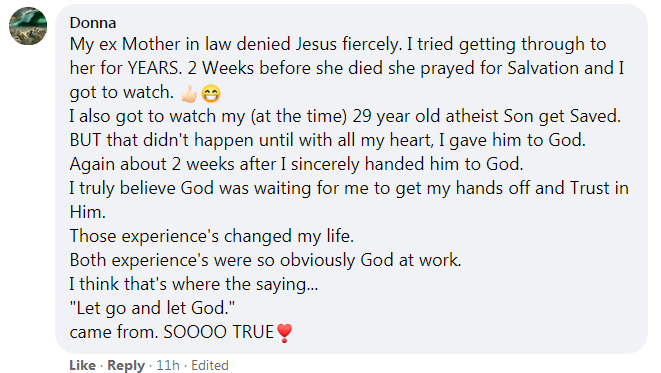Open Donna's profile picture avatar
Viewport: 661px width, 373px height.
[28, 26]
